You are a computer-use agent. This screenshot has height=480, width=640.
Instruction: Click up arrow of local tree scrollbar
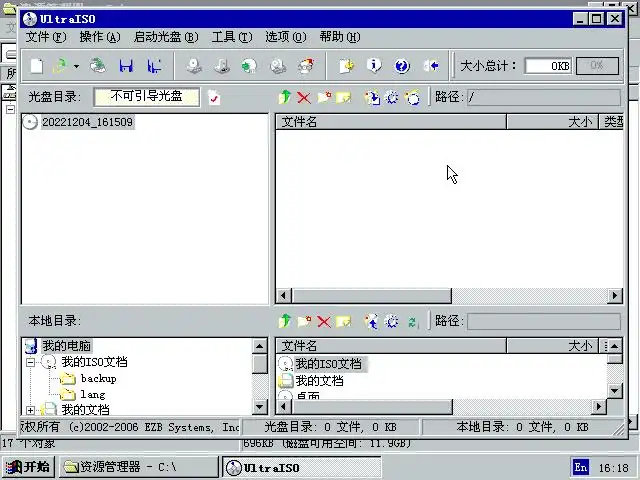coord(260,347)
